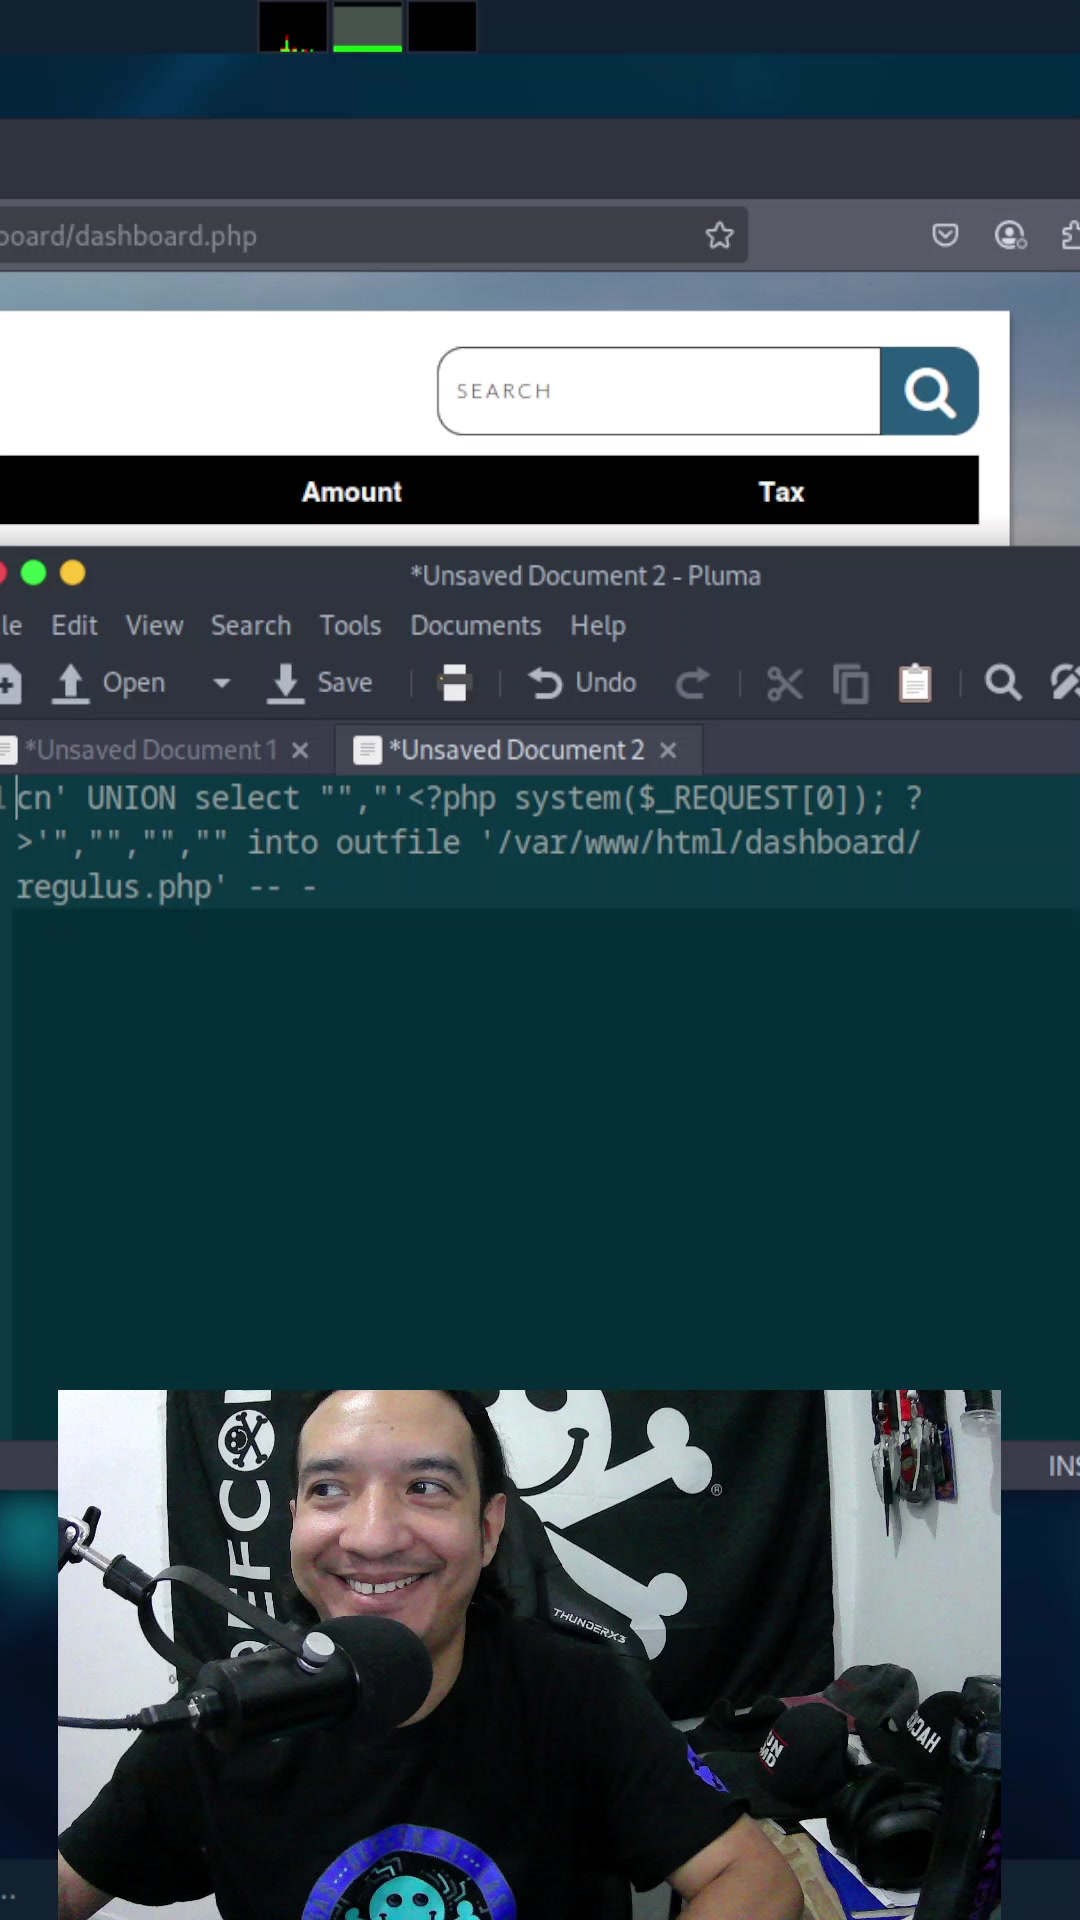
Task: Click the dashboard.php URL in address bar
Action: (x=129, y=236)
